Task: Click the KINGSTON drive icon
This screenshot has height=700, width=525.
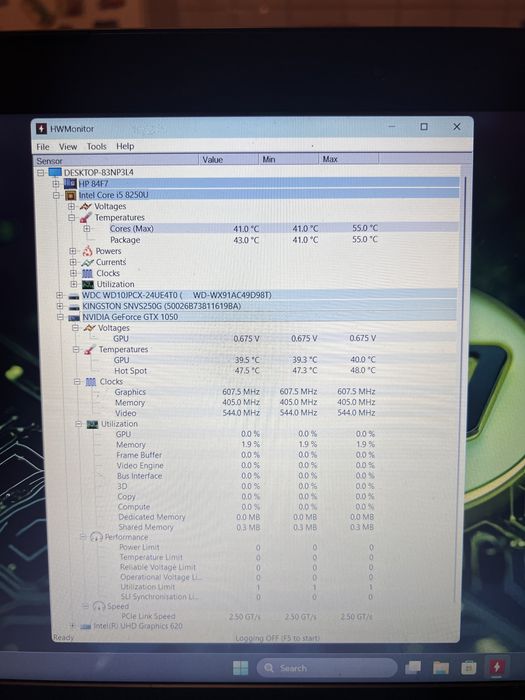Action: [74, 307]
